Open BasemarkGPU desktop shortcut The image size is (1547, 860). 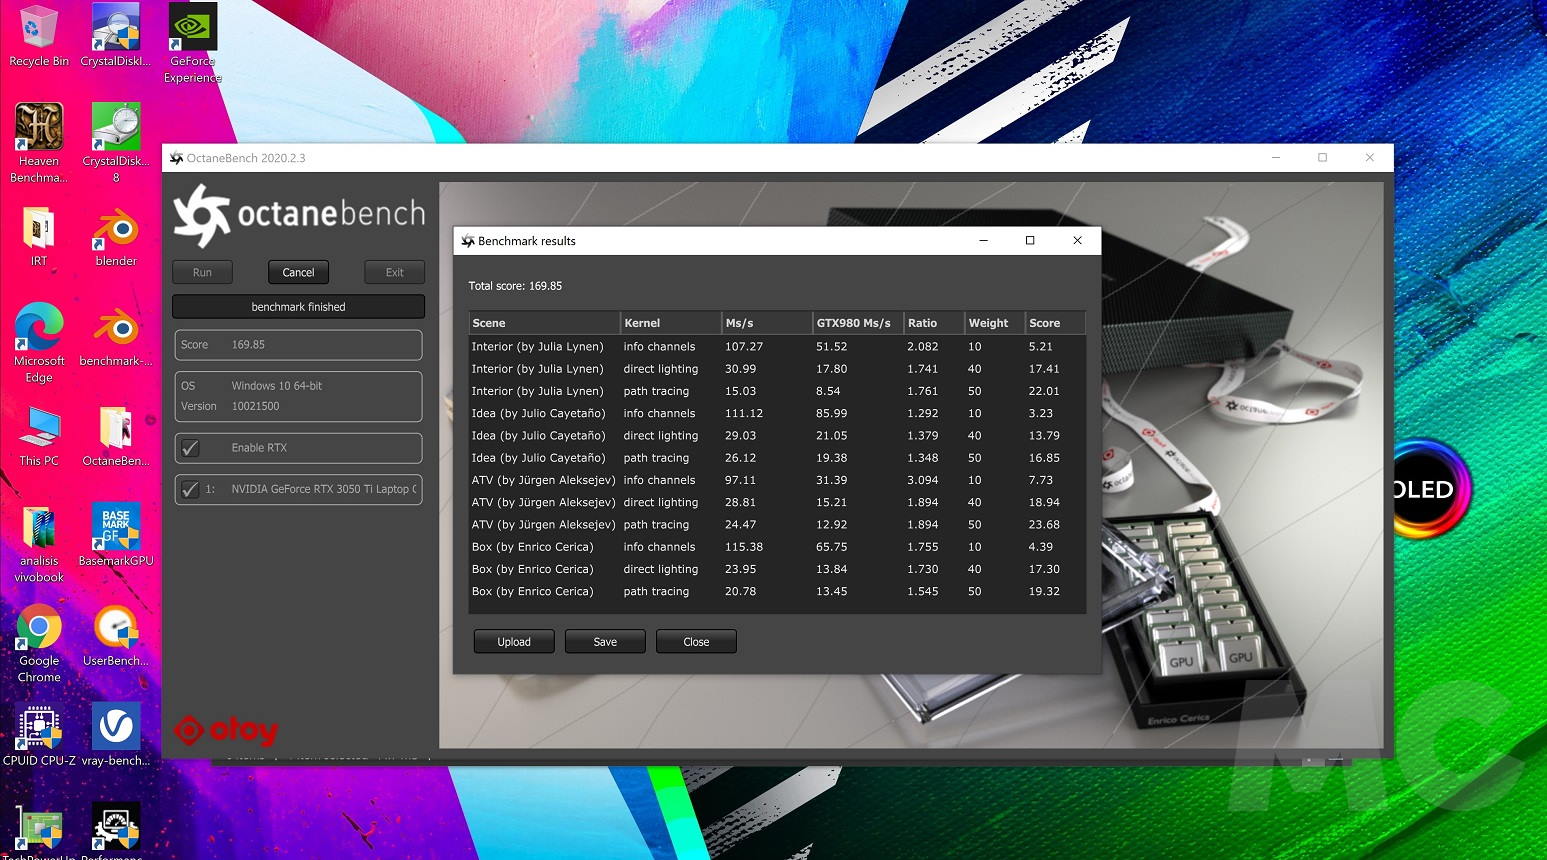tap(116, 529)
